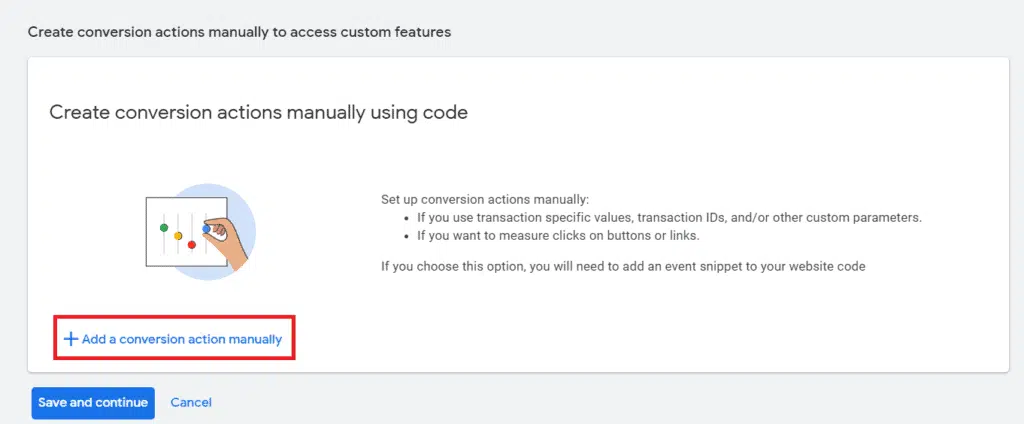Click the 'Set up conversion actions manually:' text
The height and width of the screenshot is (424, 1024).
pos(485,199)
